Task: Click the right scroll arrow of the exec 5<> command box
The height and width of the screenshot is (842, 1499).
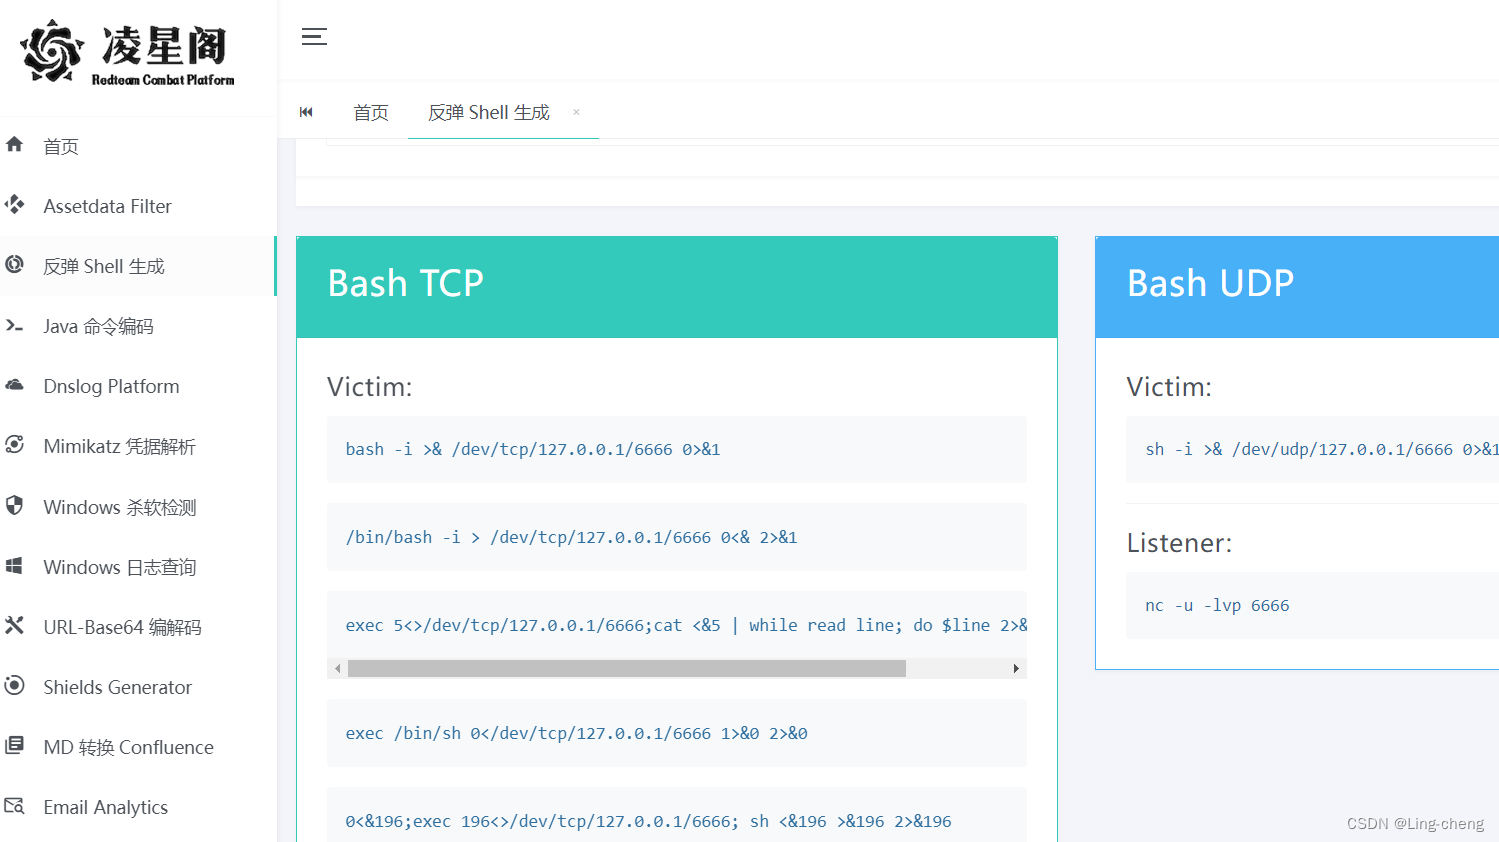Action: point(1016,668)
